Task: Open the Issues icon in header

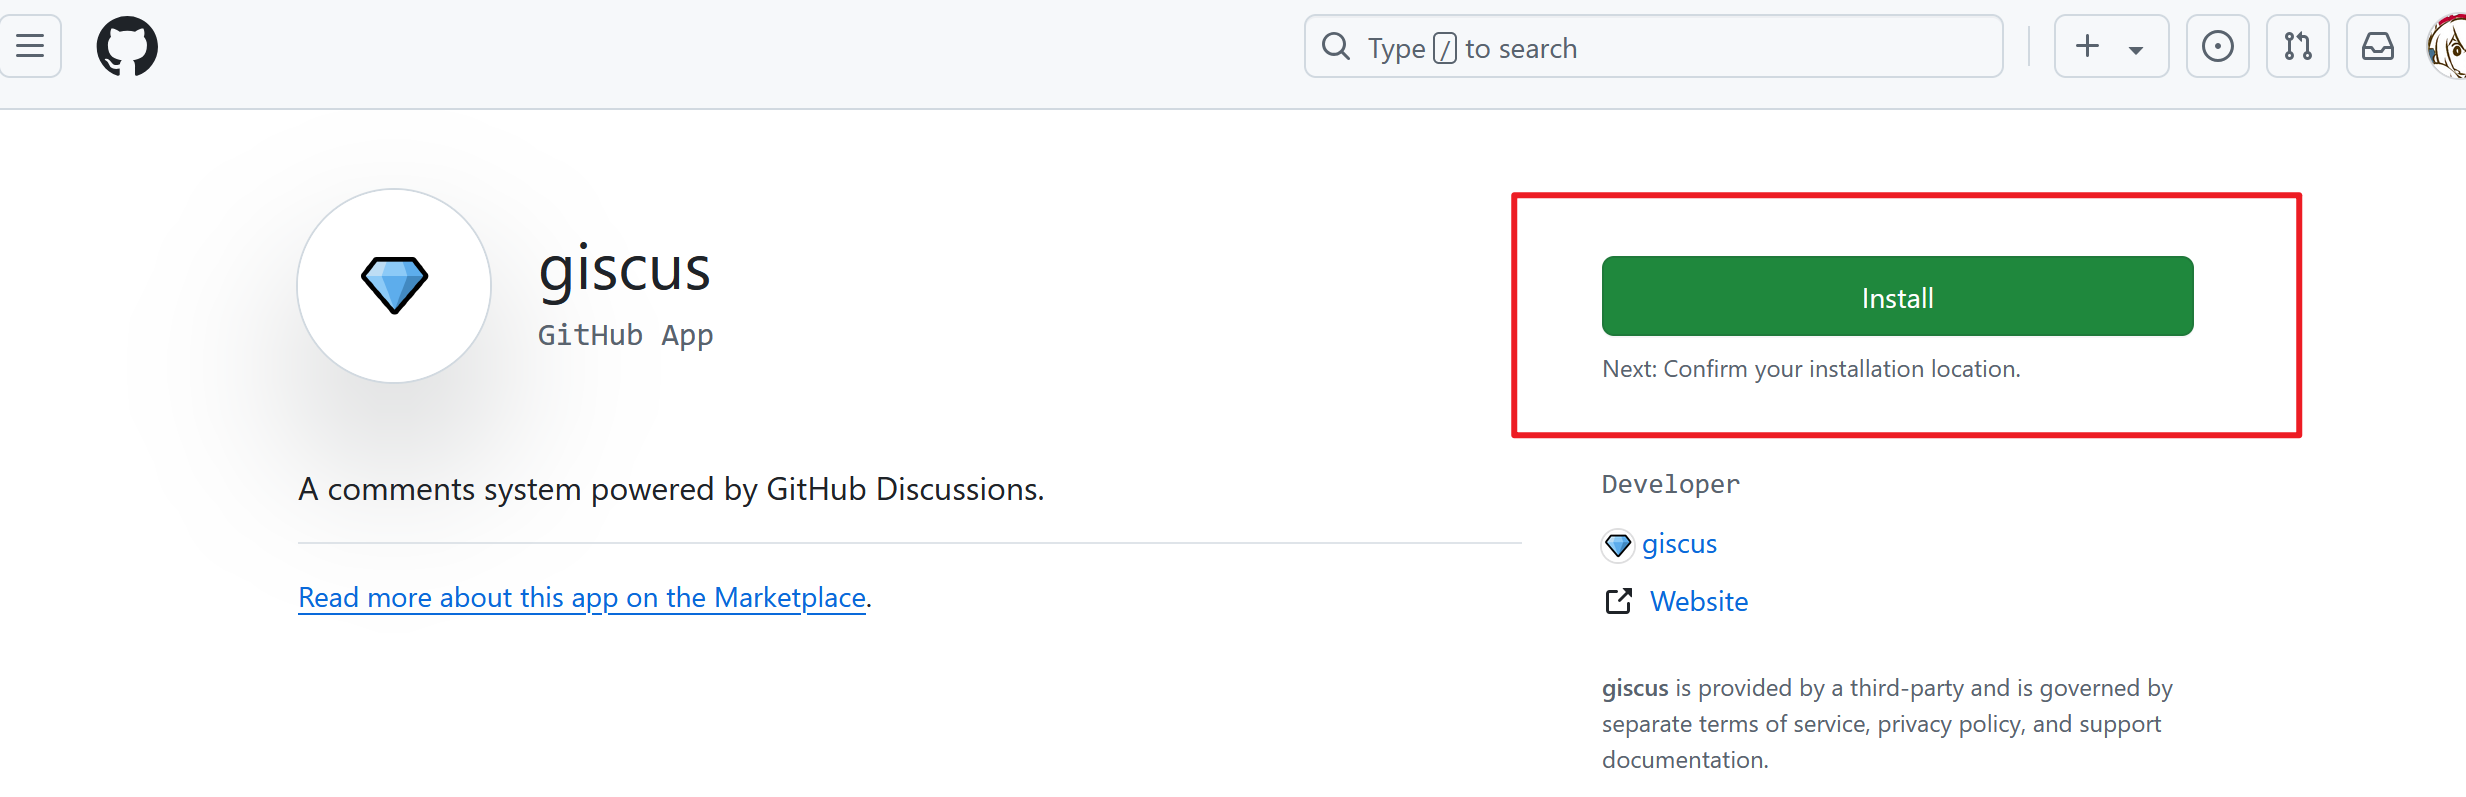Action: pyautogui.click(x=2218, y=46)
